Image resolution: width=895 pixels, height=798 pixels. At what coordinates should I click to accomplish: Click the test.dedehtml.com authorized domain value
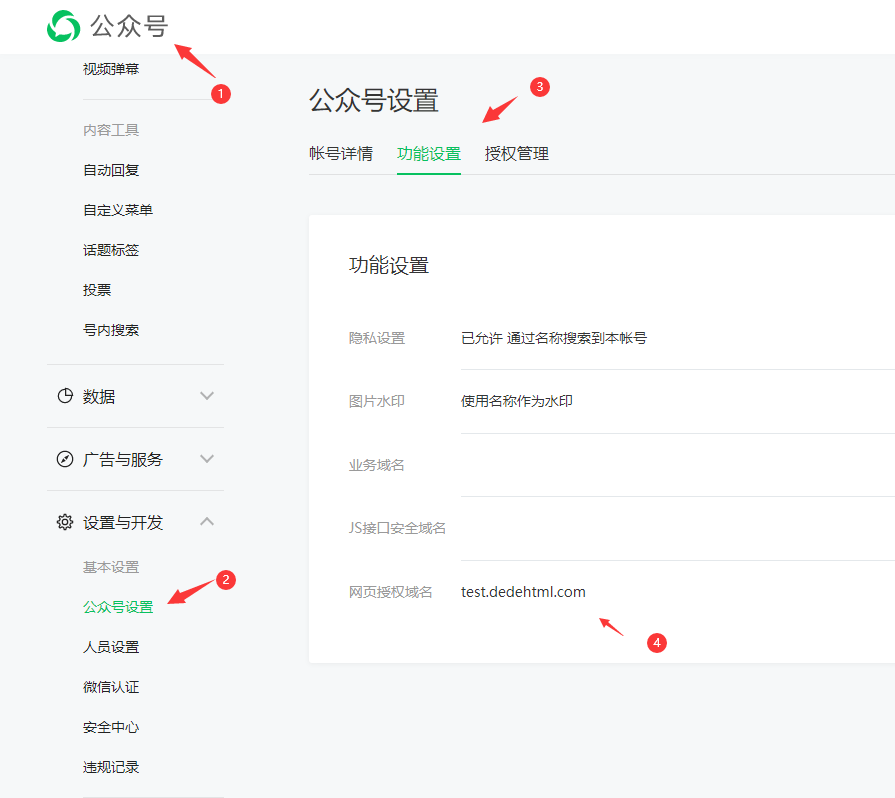[523, 592]
